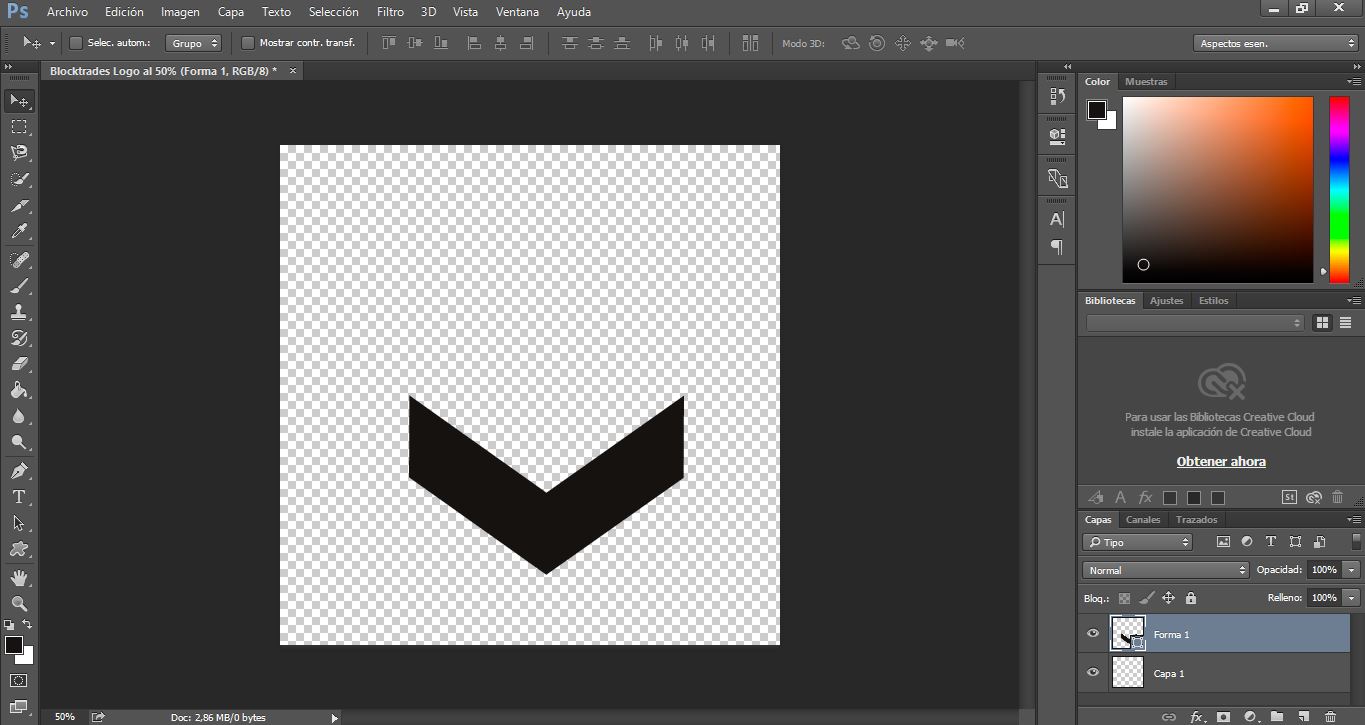The image size is (1365, 725).
Task: Select the Clone Stamp tool
Action: (19, 312)
